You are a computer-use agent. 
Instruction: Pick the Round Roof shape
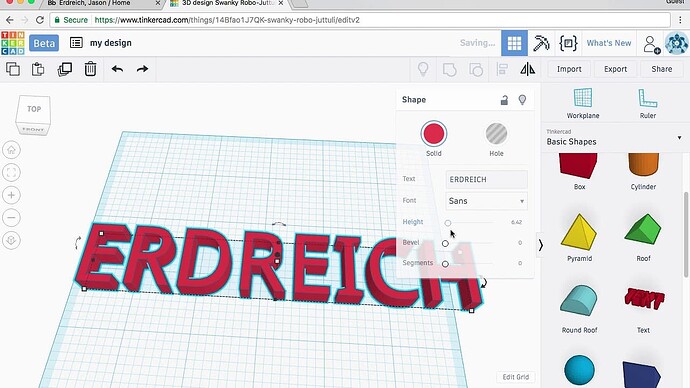pyautogui.click(x=579, y=309)
